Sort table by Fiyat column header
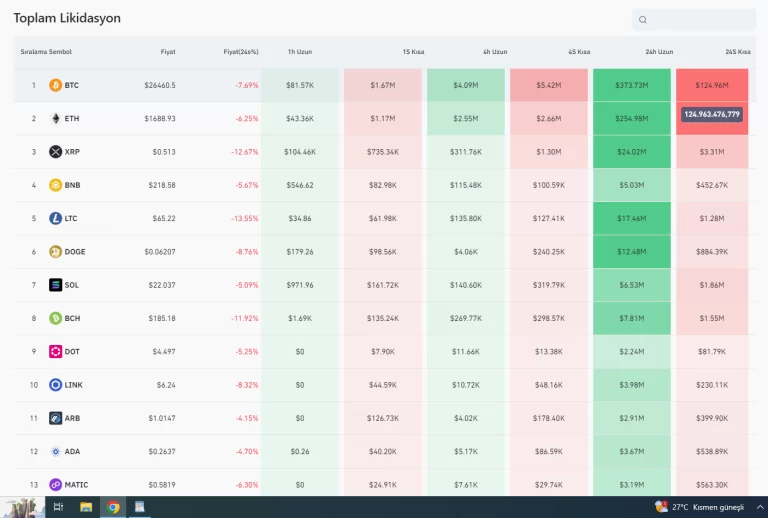The width and height of the screenshot is (768, 518). pyautogui.click(x=167, y=52)
